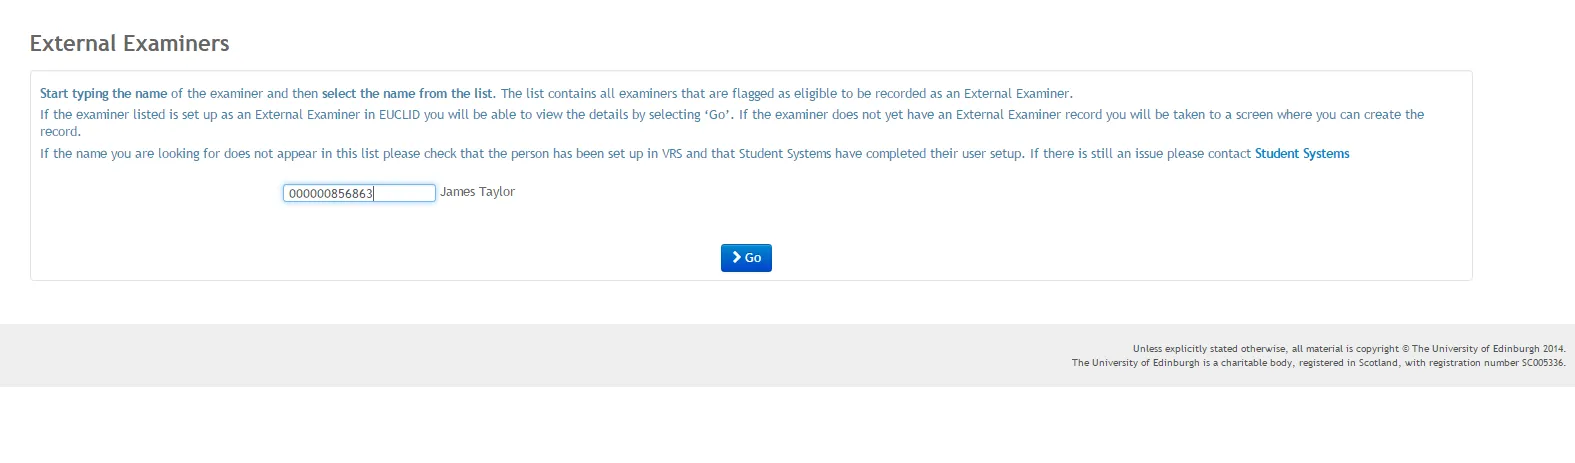This screenshot has height=463, width=1575.
Task: Click the wrapped word 'record.' on its own line
Action: 60,132
